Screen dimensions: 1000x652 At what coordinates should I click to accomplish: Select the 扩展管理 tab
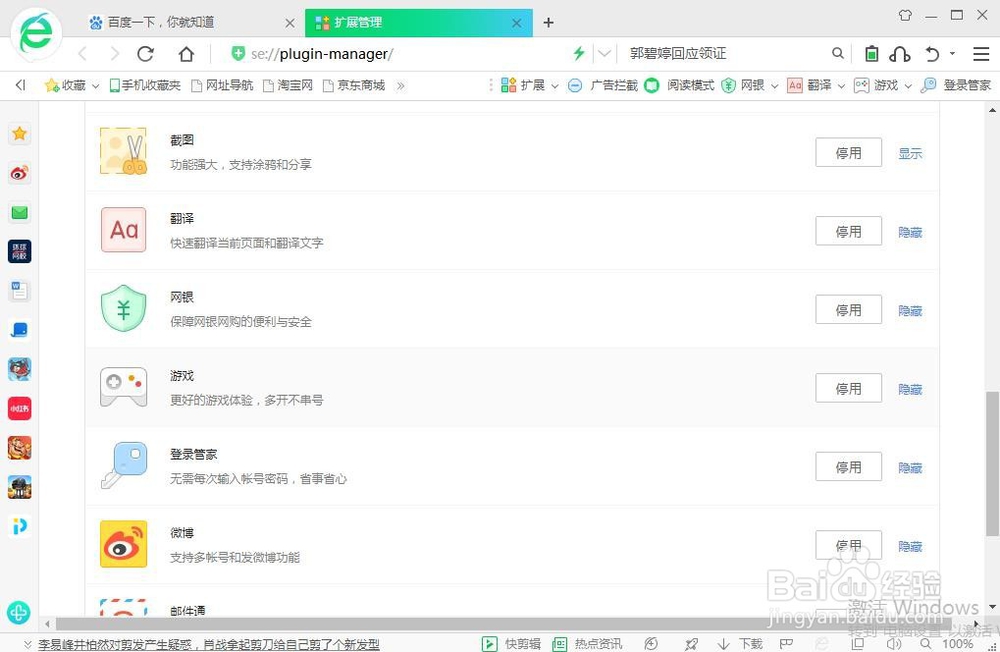[x=418, y=22]
